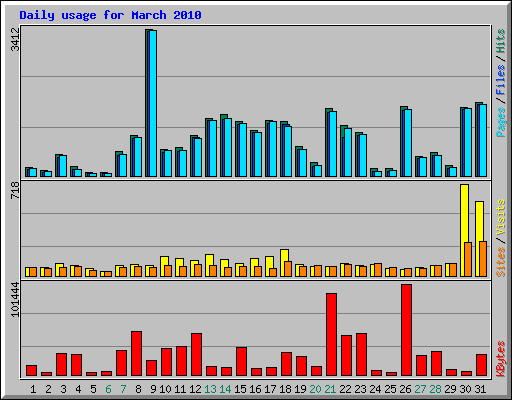Select the day 30 orange sites bar
The width and height of the screenshot is (512, 400).
coord(468,259)
